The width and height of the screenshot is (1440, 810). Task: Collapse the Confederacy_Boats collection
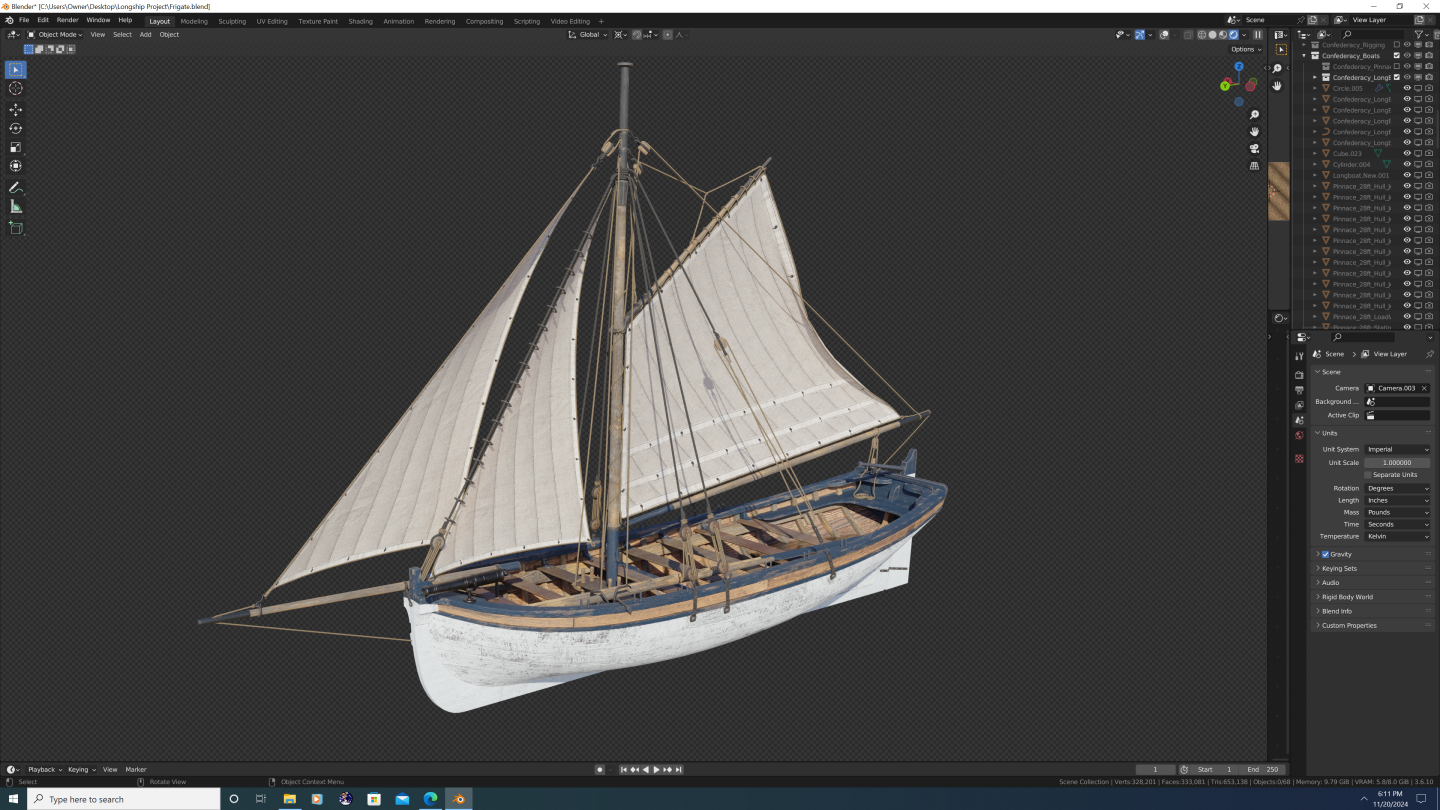1304,56
